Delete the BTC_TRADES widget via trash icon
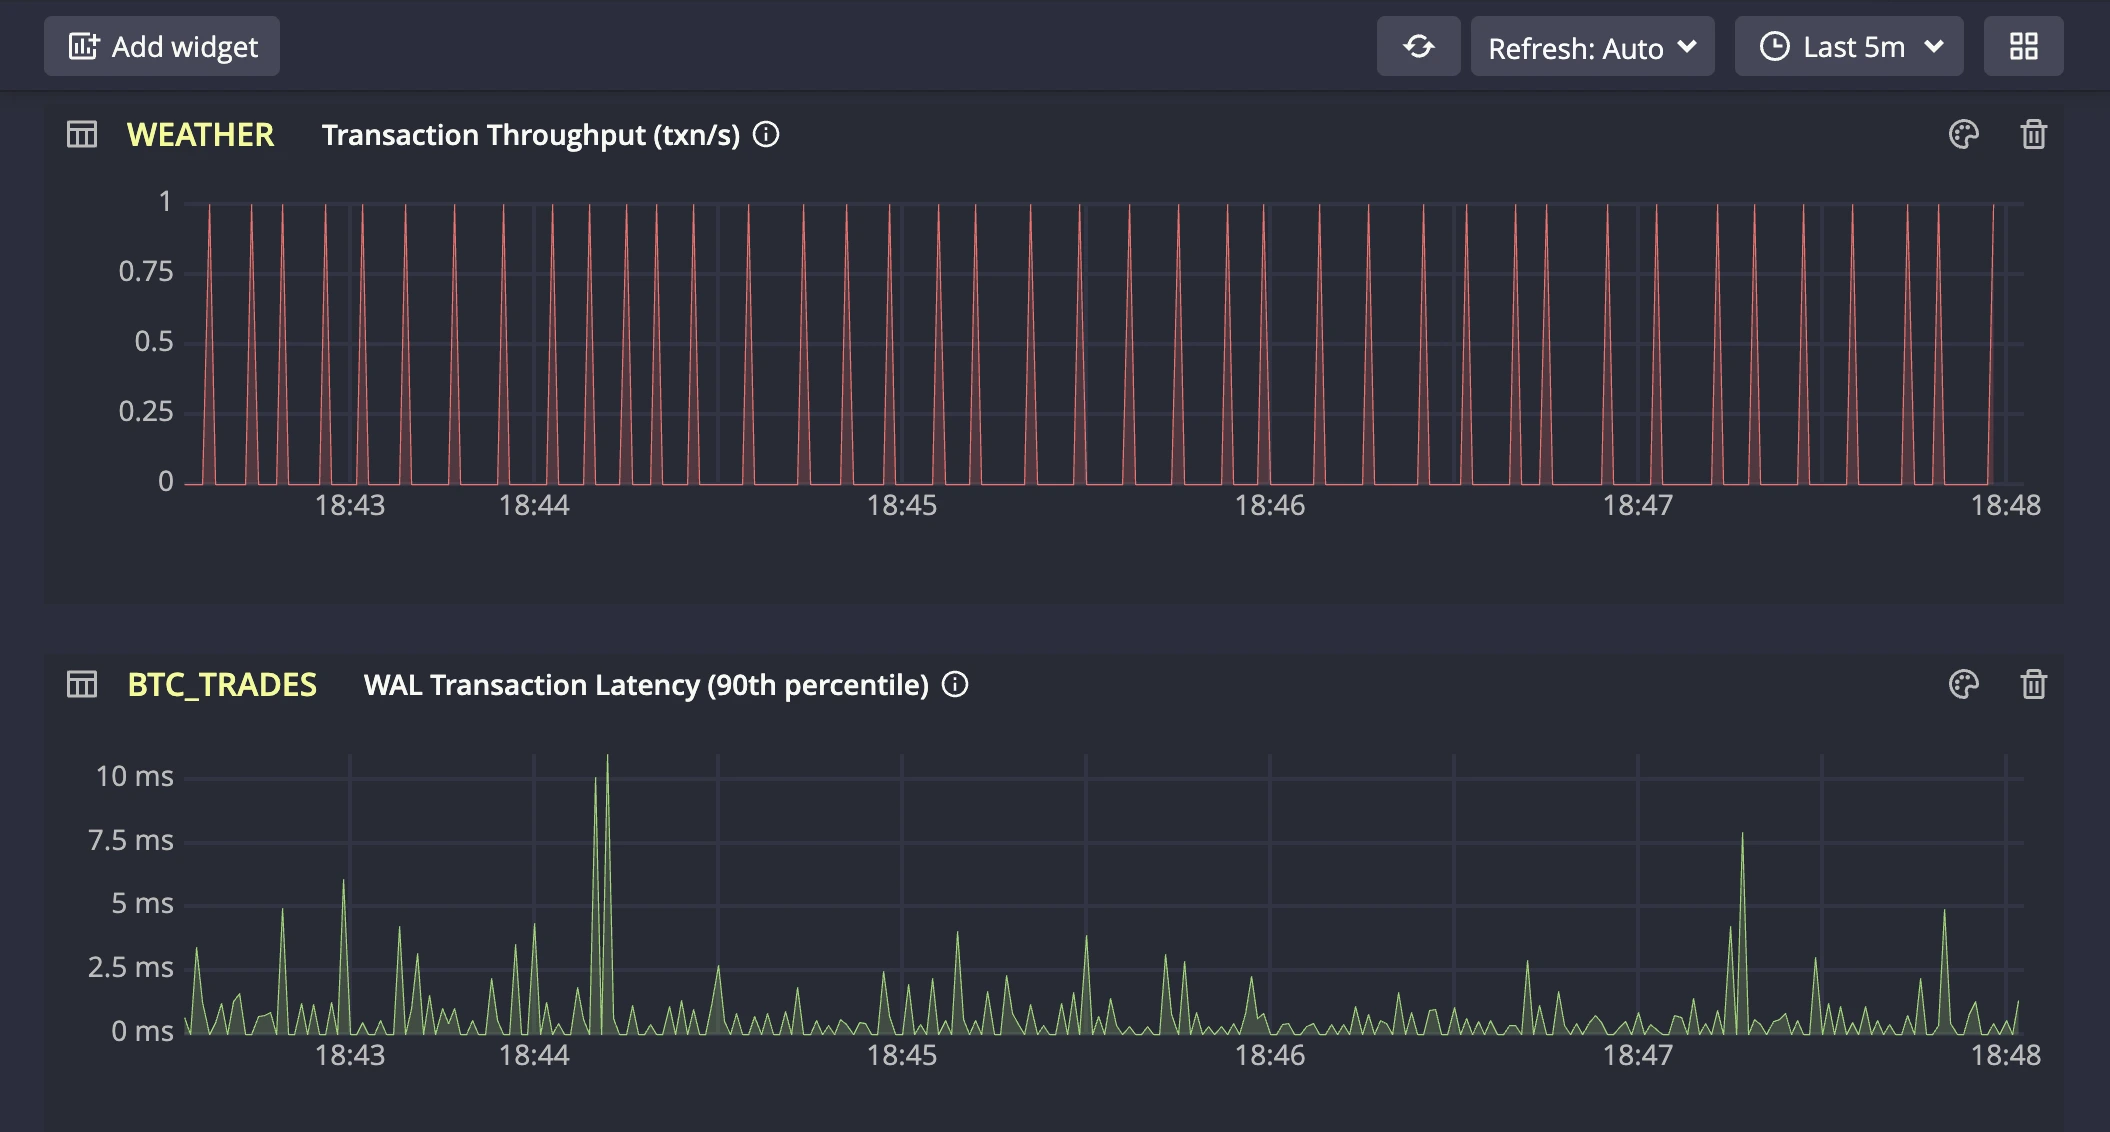This screenshot has height=1132, width=2110. [x=2036, y=685]
